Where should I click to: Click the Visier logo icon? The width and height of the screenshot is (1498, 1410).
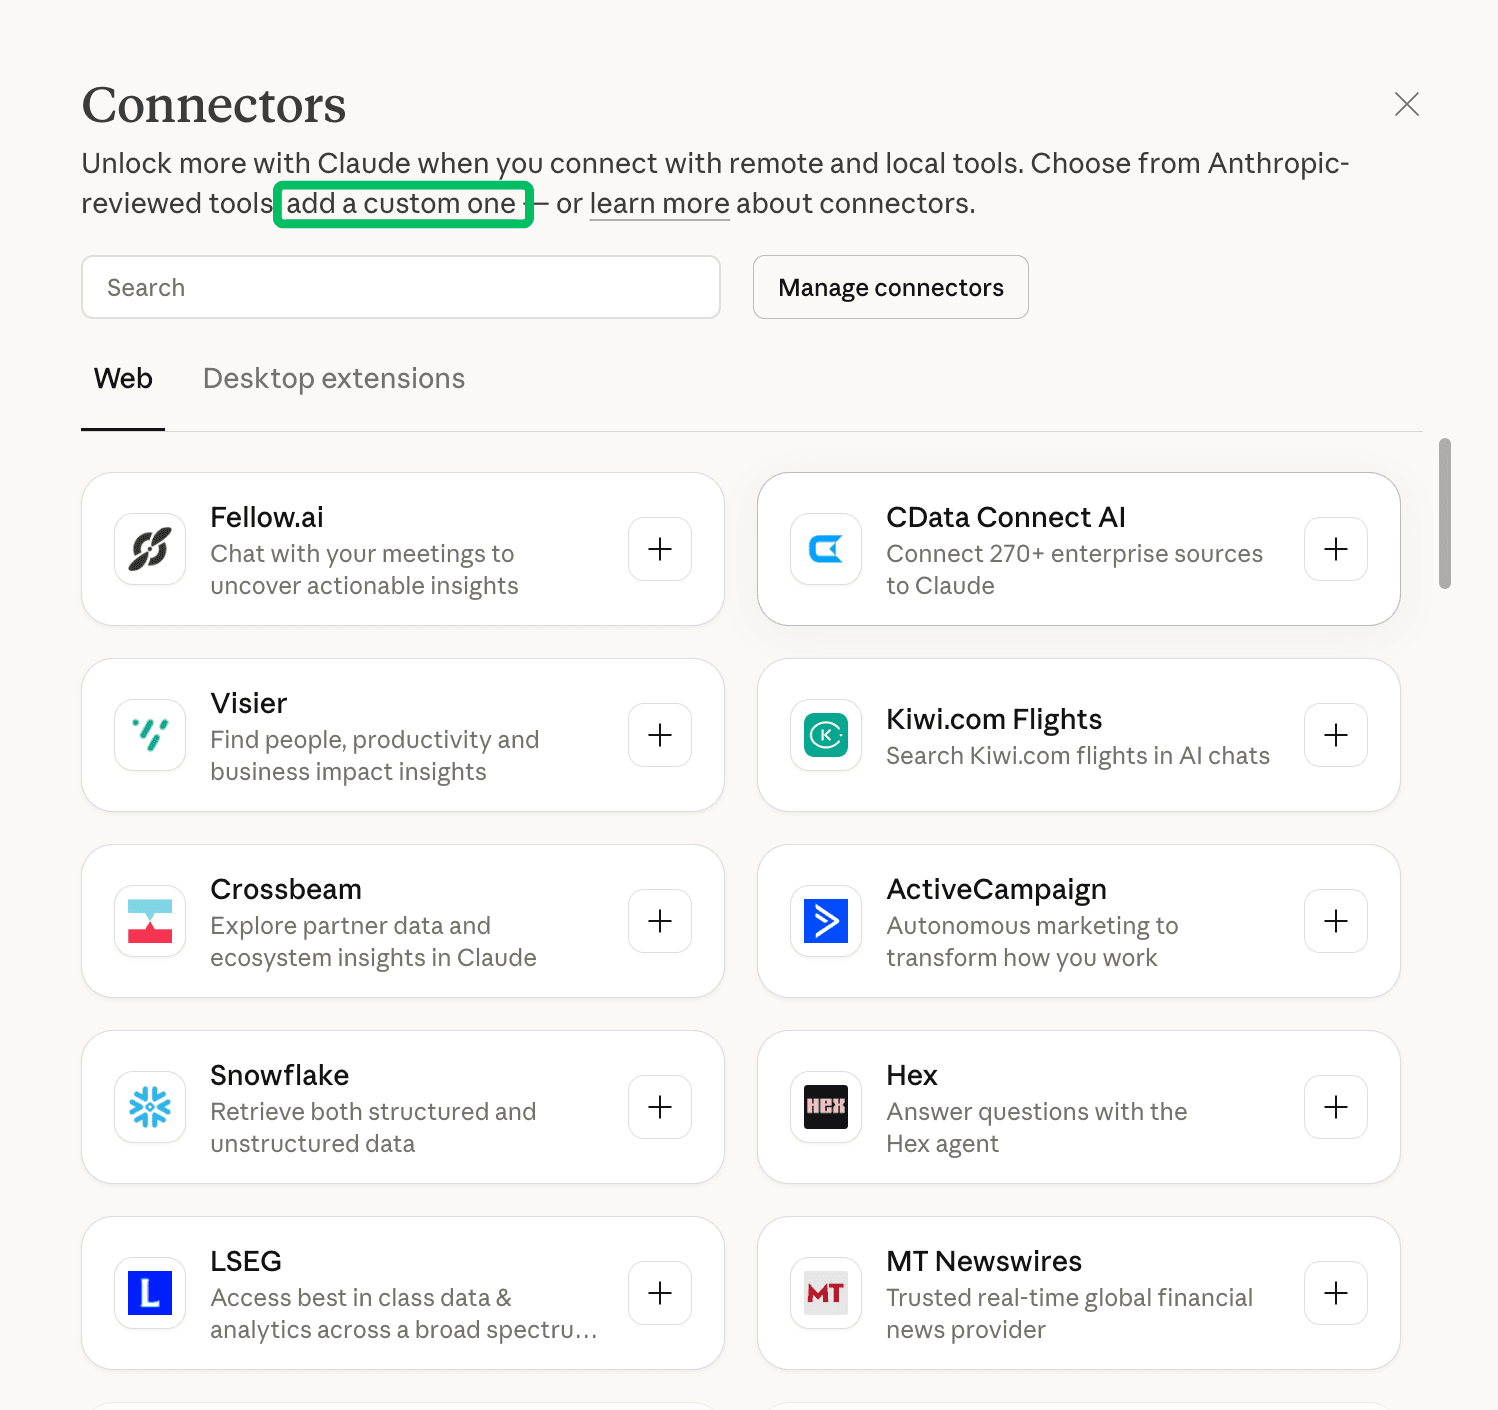[150, 735]
